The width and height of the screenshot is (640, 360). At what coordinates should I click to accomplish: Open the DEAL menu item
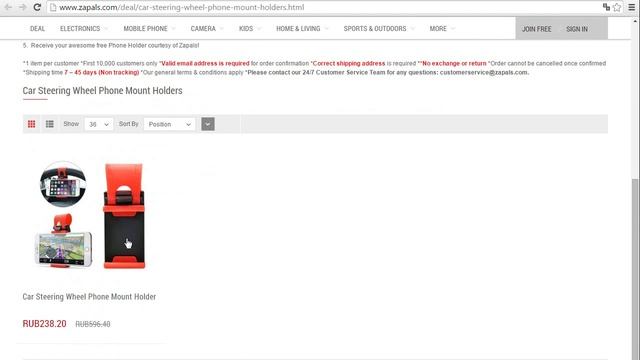37,29
